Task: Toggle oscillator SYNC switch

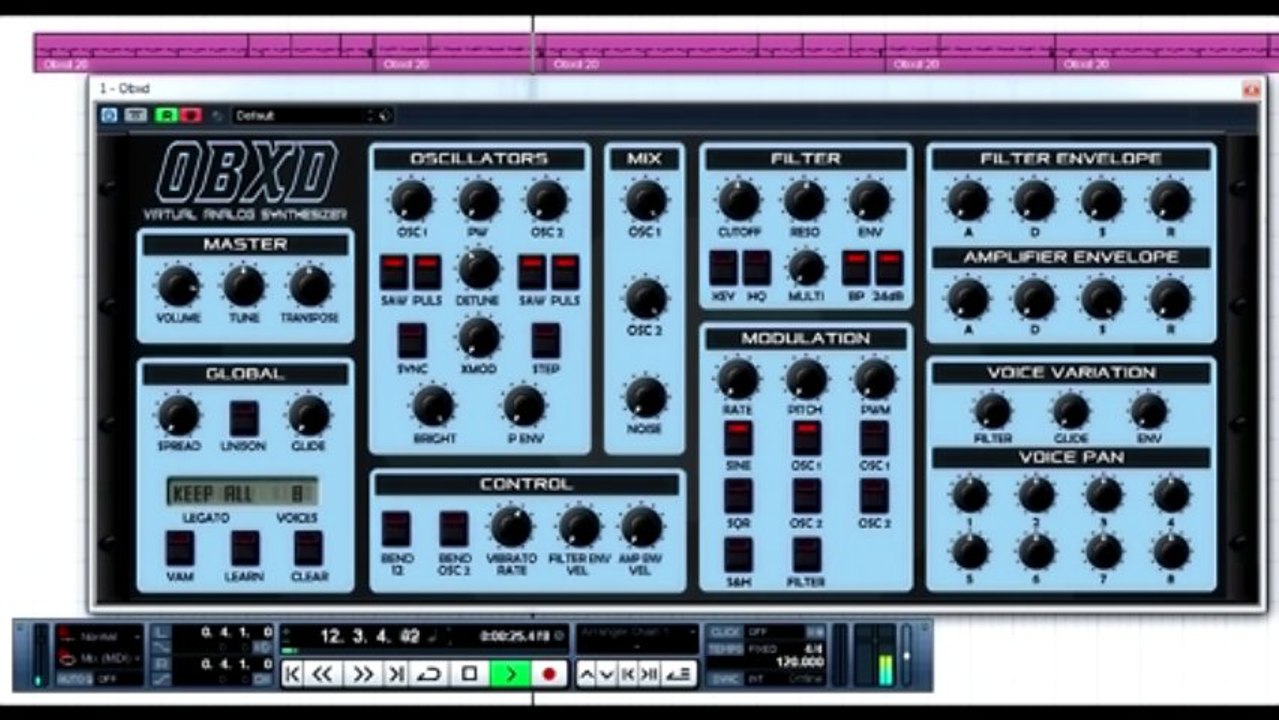Action: pyautogui.click(x=411, y=340)
